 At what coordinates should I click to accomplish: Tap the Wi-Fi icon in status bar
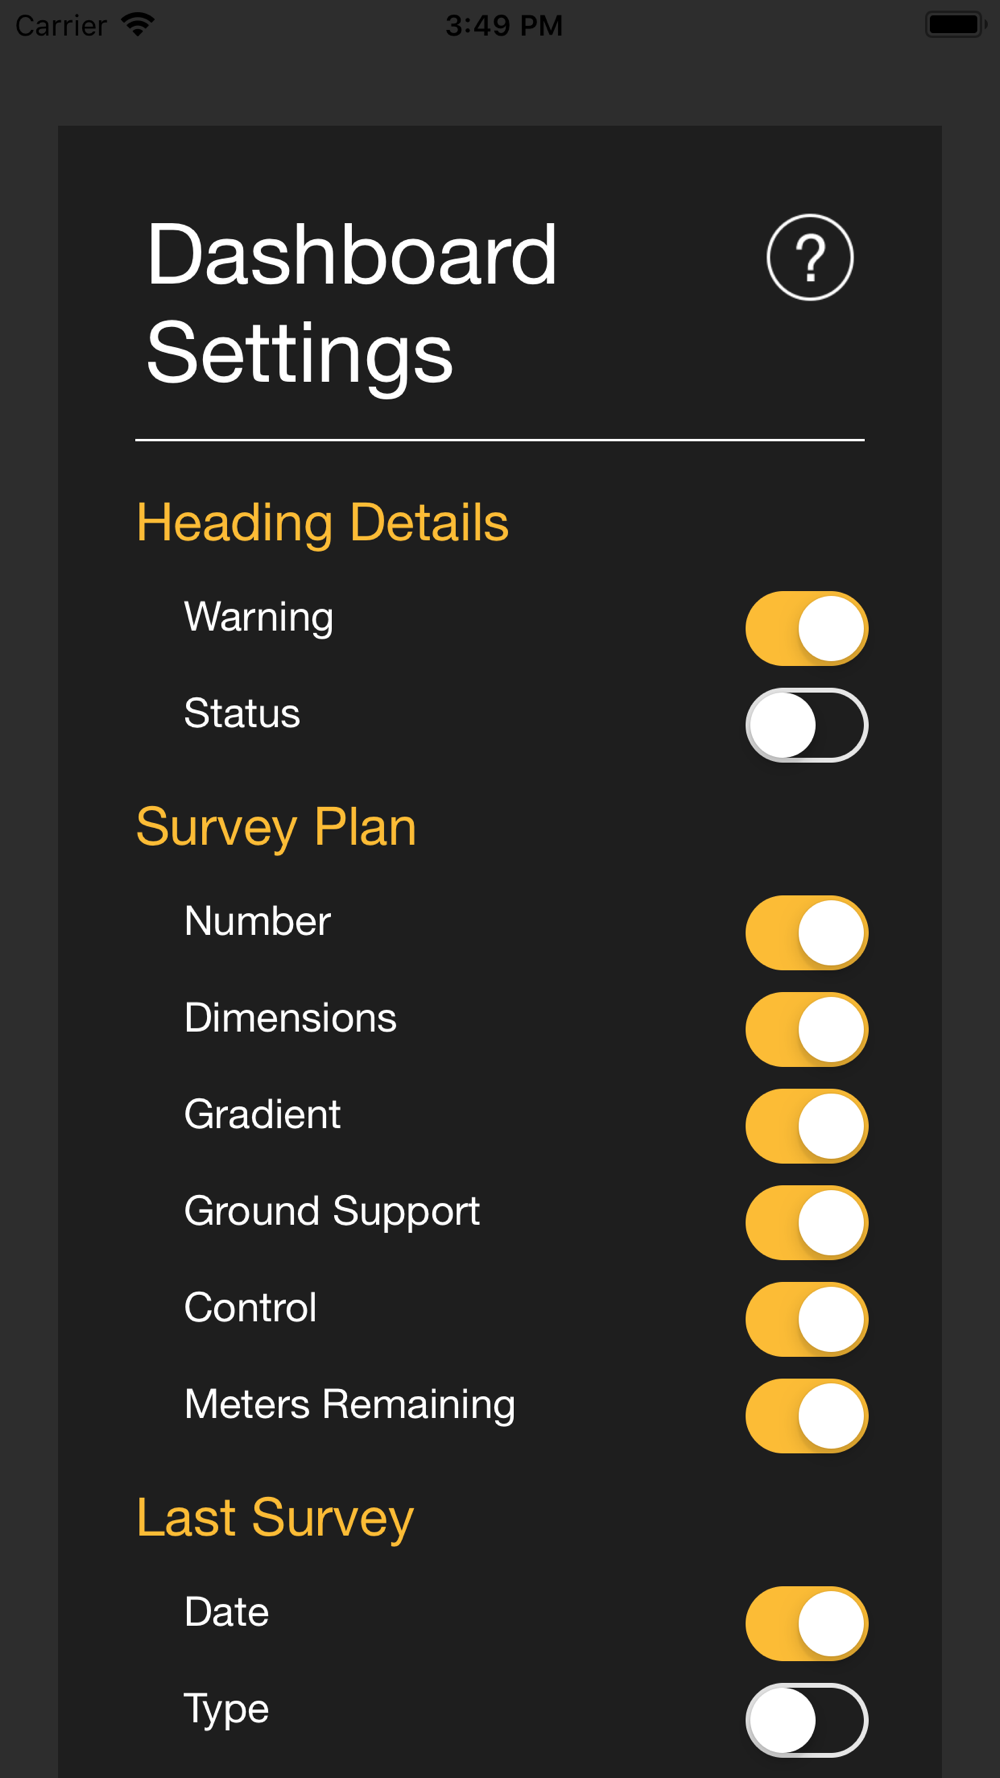point(137,24)
